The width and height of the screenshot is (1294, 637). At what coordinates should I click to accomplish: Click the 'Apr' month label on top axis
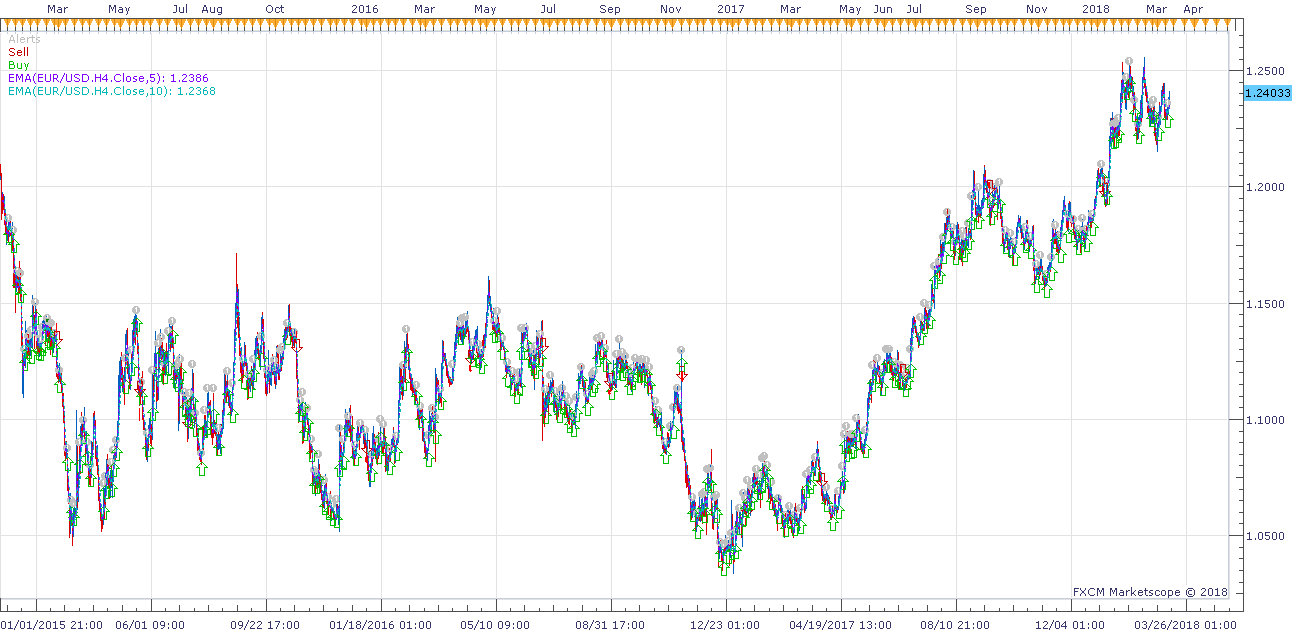click(1193, 9)
